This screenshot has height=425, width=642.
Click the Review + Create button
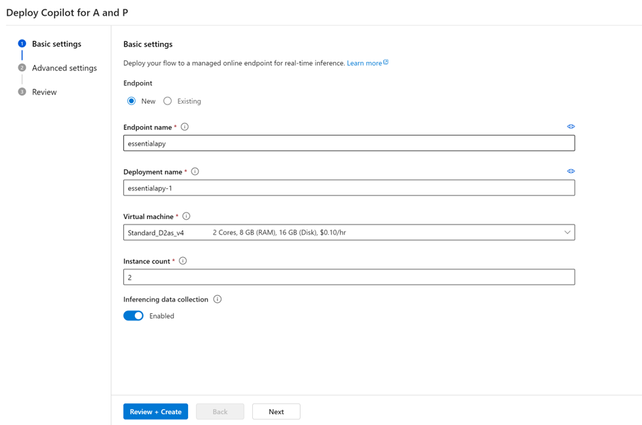[x=155, y=411]
